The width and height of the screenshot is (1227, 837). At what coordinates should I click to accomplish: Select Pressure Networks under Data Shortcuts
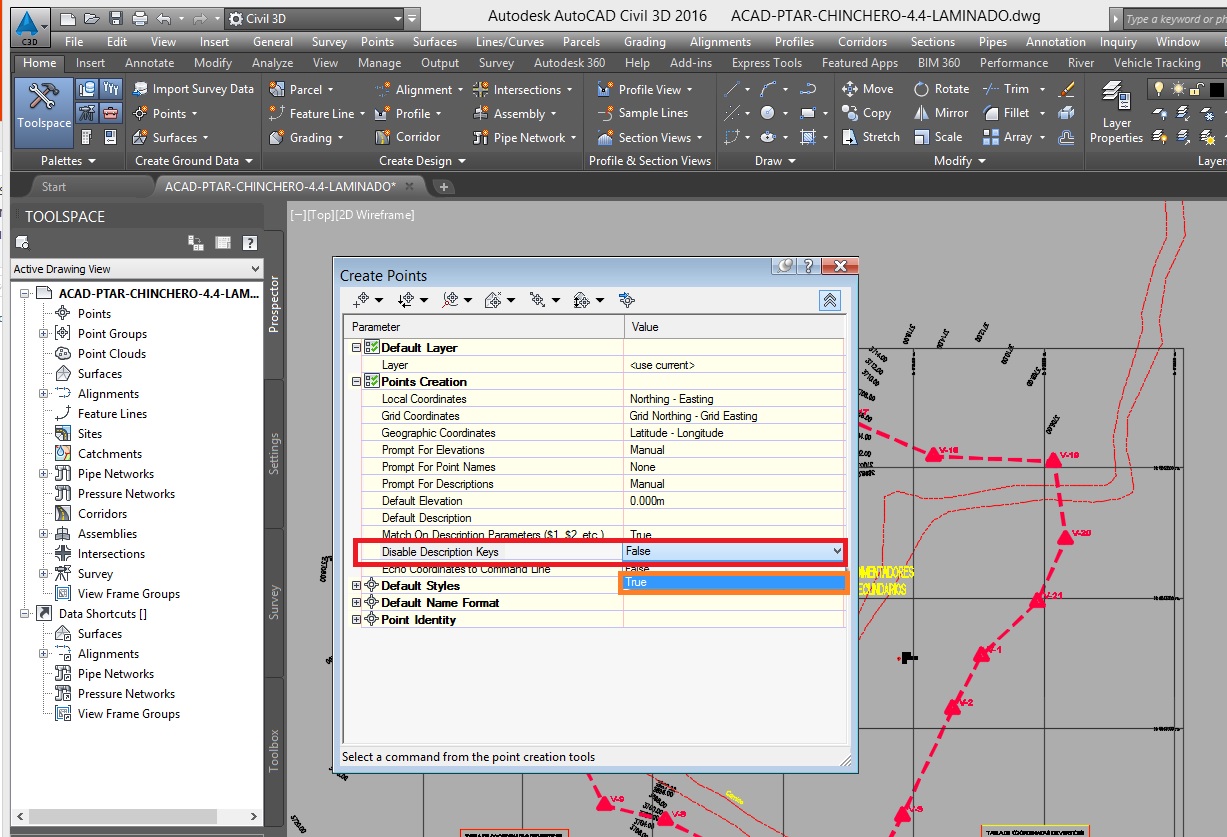pos(126,694)
